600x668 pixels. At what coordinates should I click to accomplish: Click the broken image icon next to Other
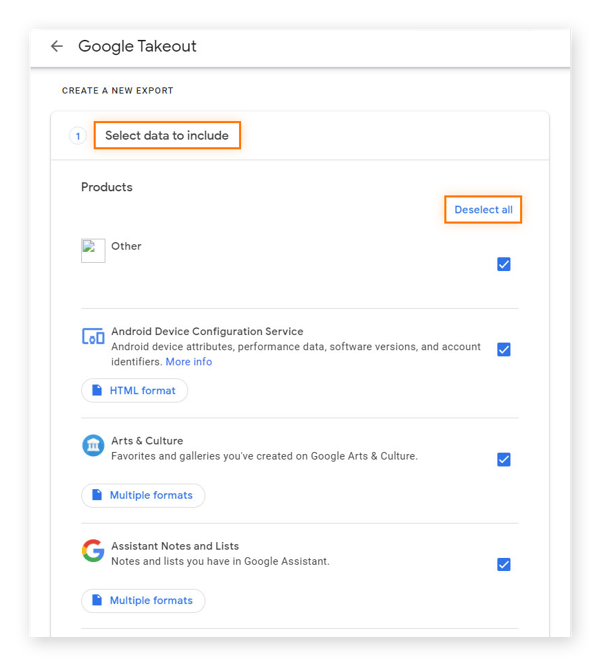pos(93,250)
